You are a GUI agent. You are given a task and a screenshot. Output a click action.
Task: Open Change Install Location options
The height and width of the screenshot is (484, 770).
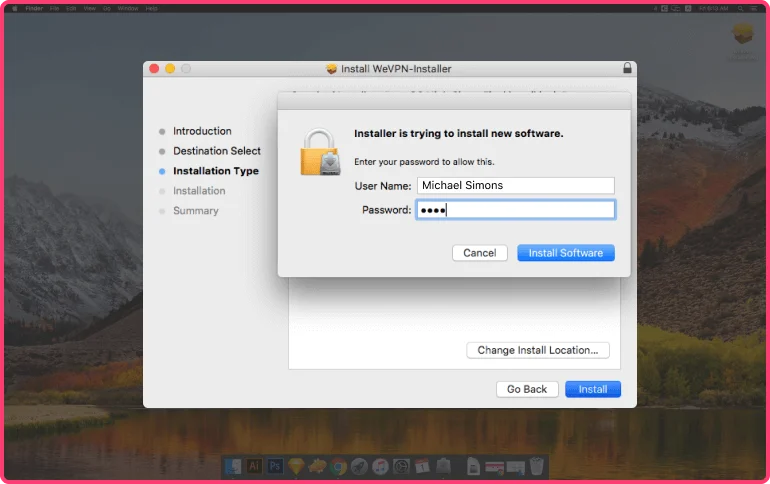point(538,350)
